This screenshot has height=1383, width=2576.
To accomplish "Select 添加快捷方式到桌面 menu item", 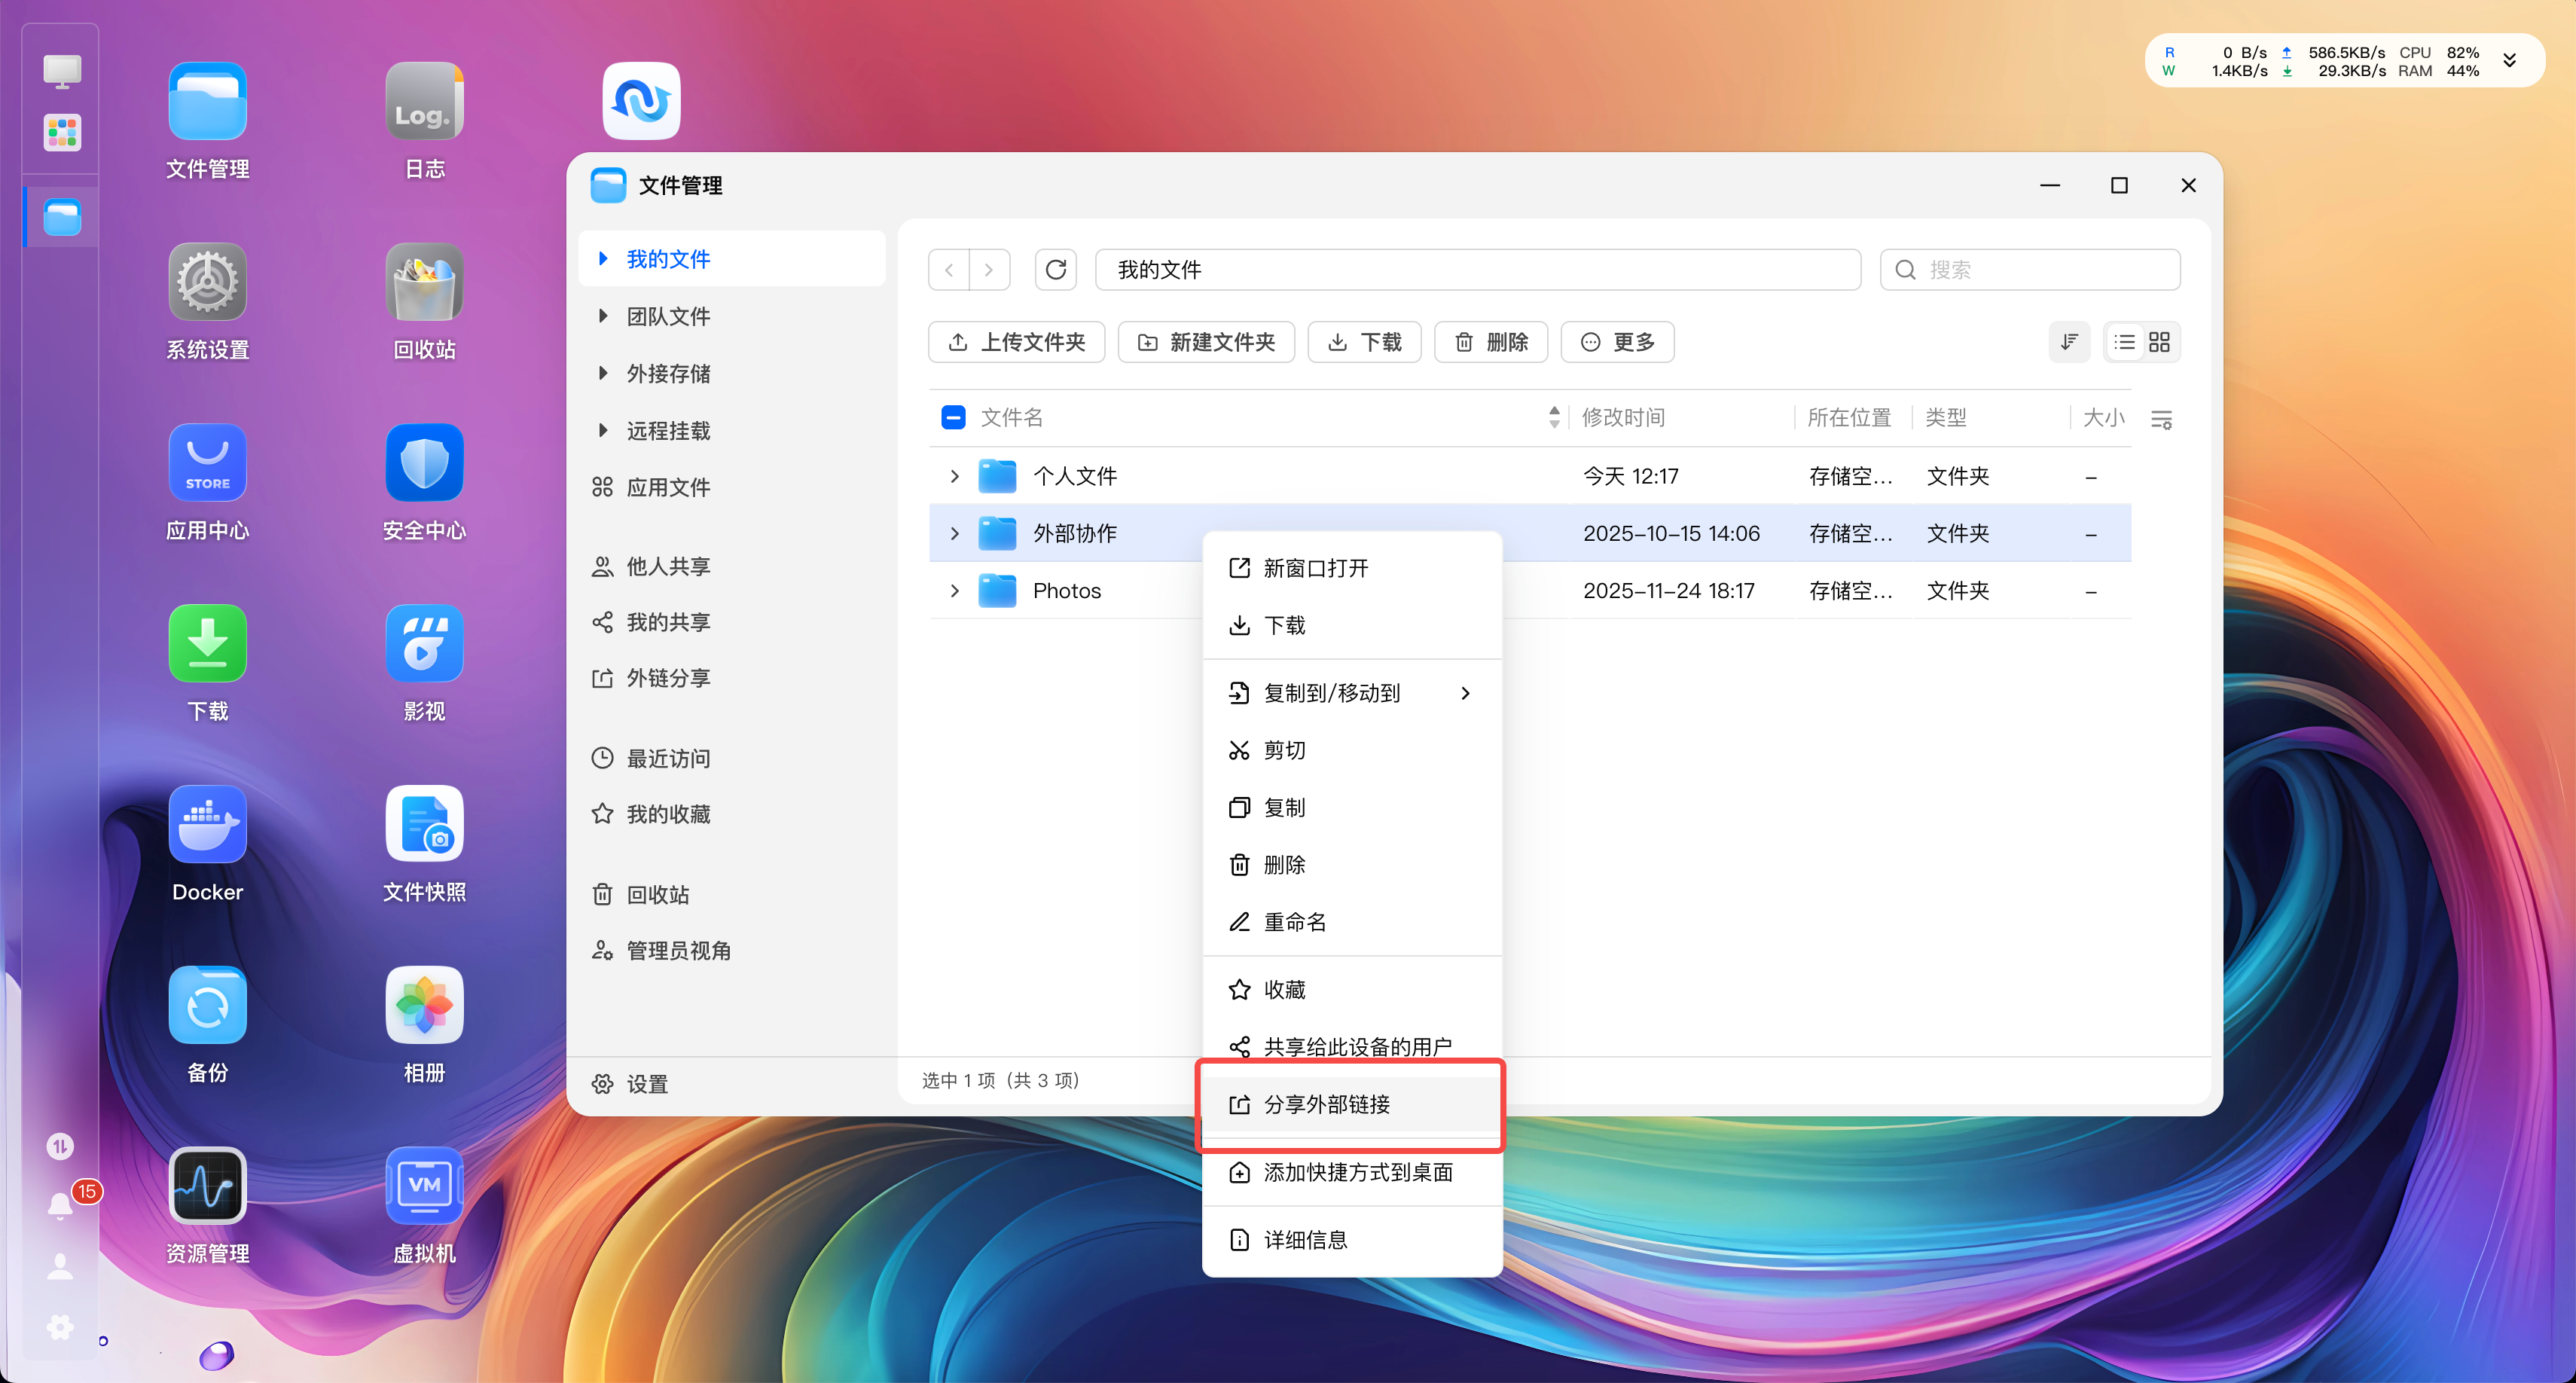I will 1352,1173.
